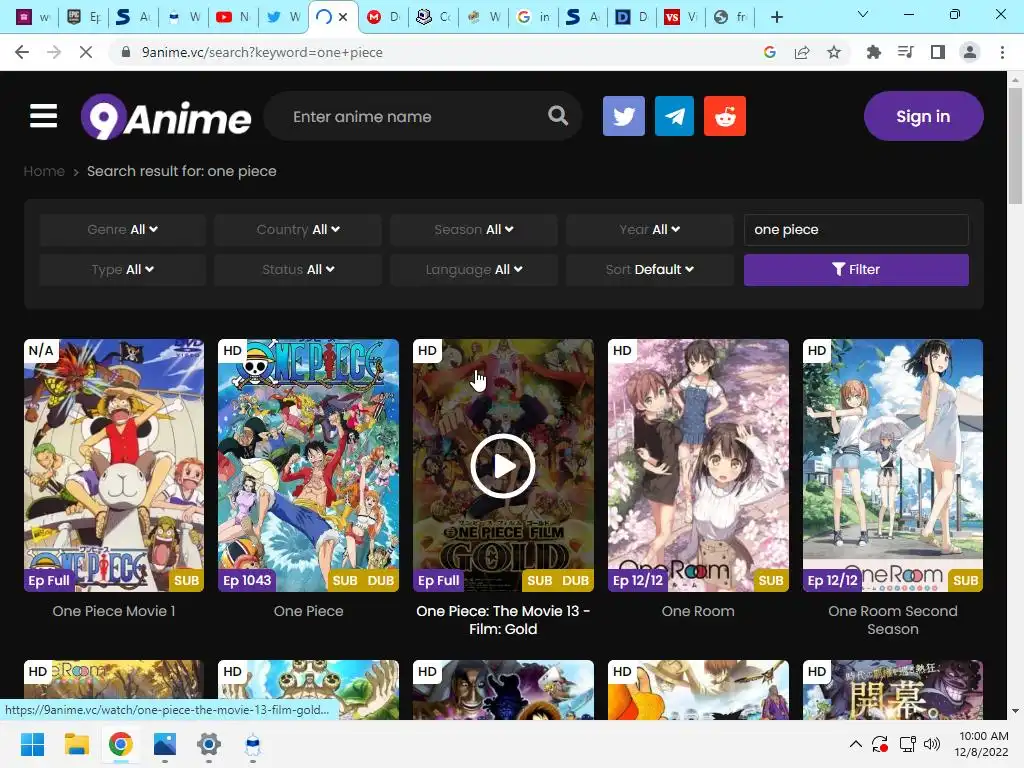Switch to the YouTube tab

[233, 17]
